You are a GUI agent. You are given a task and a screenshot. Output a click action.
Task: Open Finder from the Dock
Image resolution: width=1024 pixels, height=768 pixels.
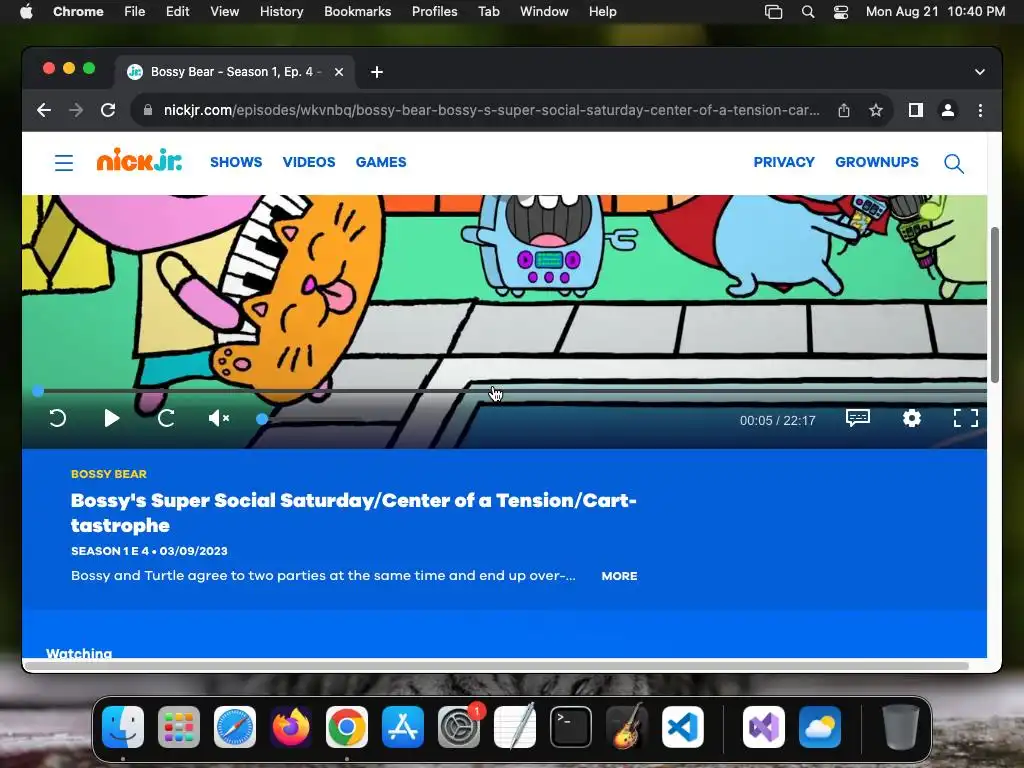[x=123, y=727]
